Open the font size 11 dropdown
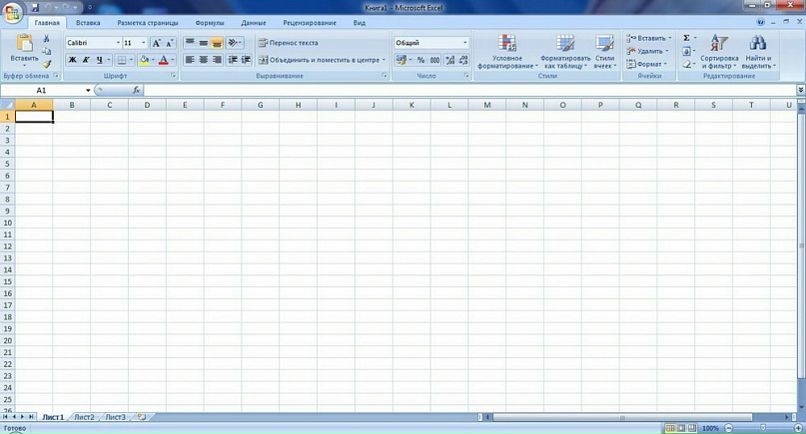The height and width of the screenshot is (434, 806). 143,43
